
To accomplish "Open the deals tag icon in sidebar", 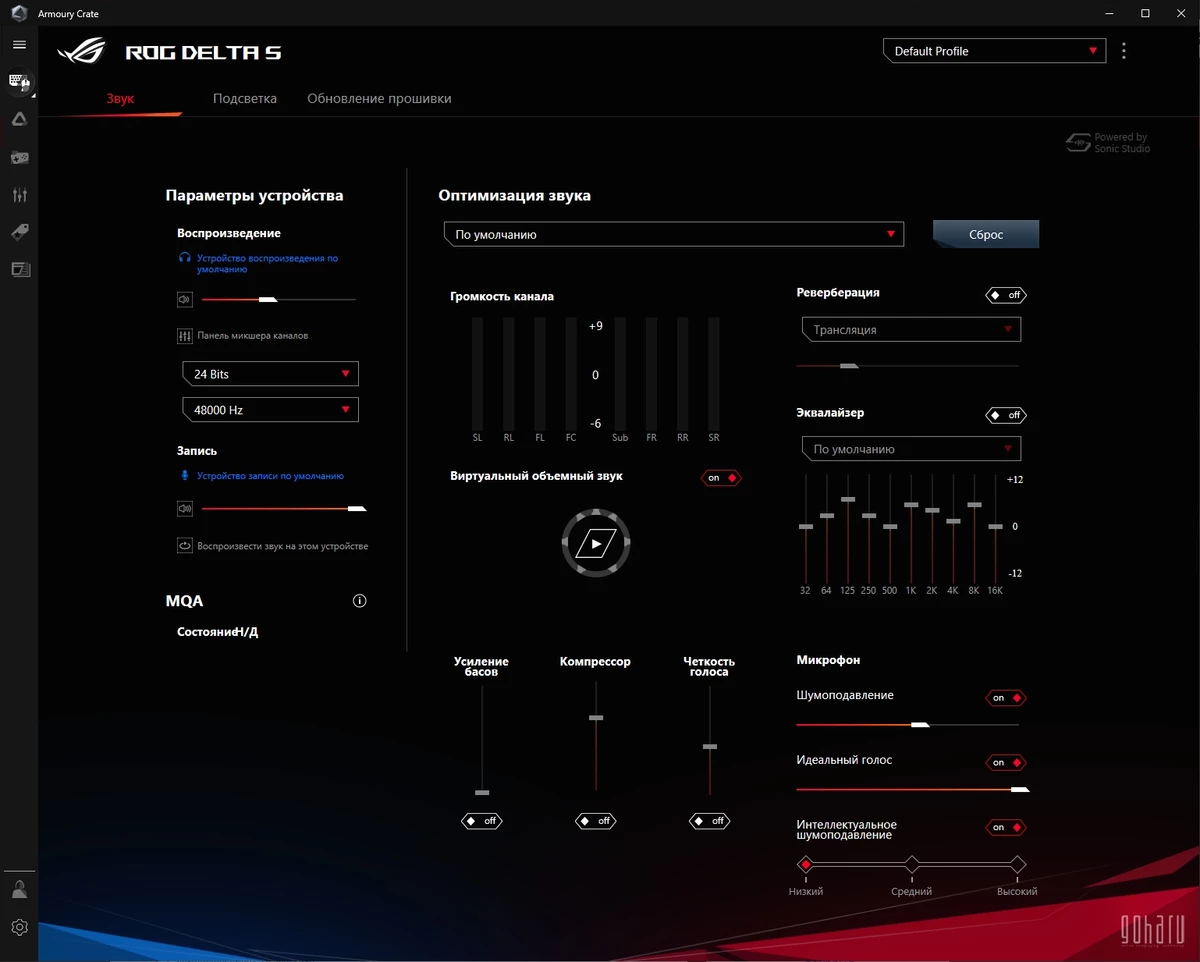I will [19, 232].
